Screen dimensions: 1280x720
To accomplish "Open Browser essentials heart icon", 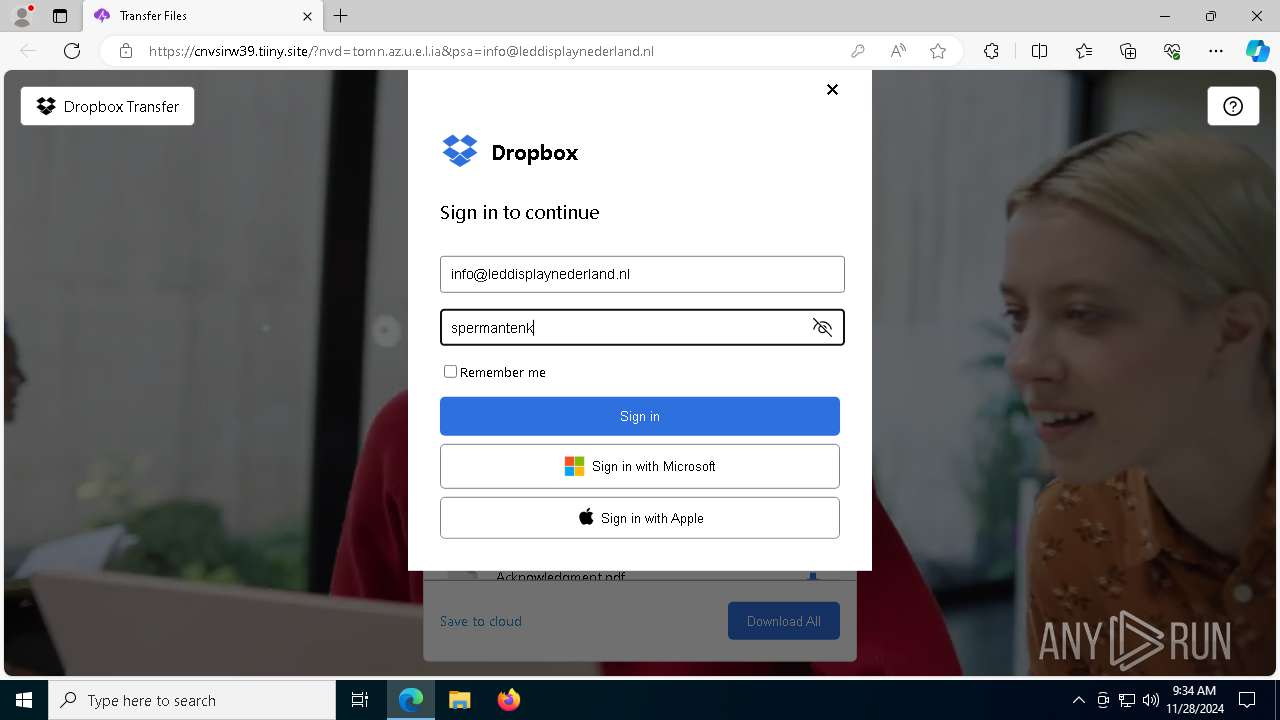I will click(x=1172, y=51).
